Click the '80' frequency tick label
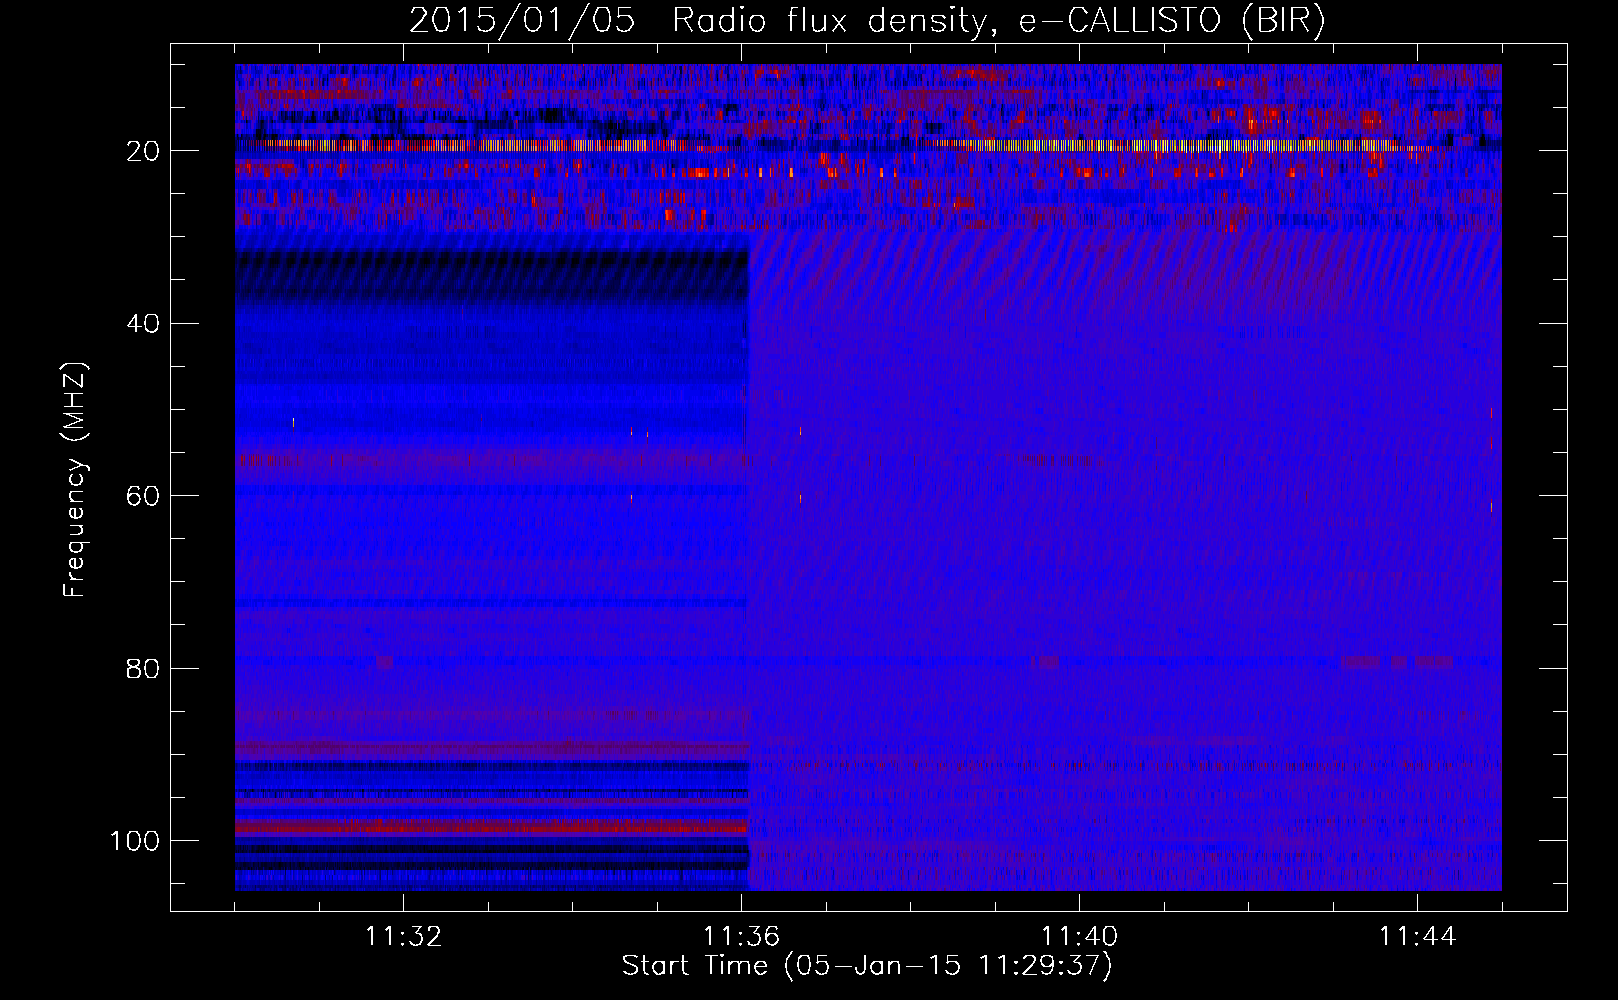1618x1000 pixels. pyautogui.click(x=143, y=668)
